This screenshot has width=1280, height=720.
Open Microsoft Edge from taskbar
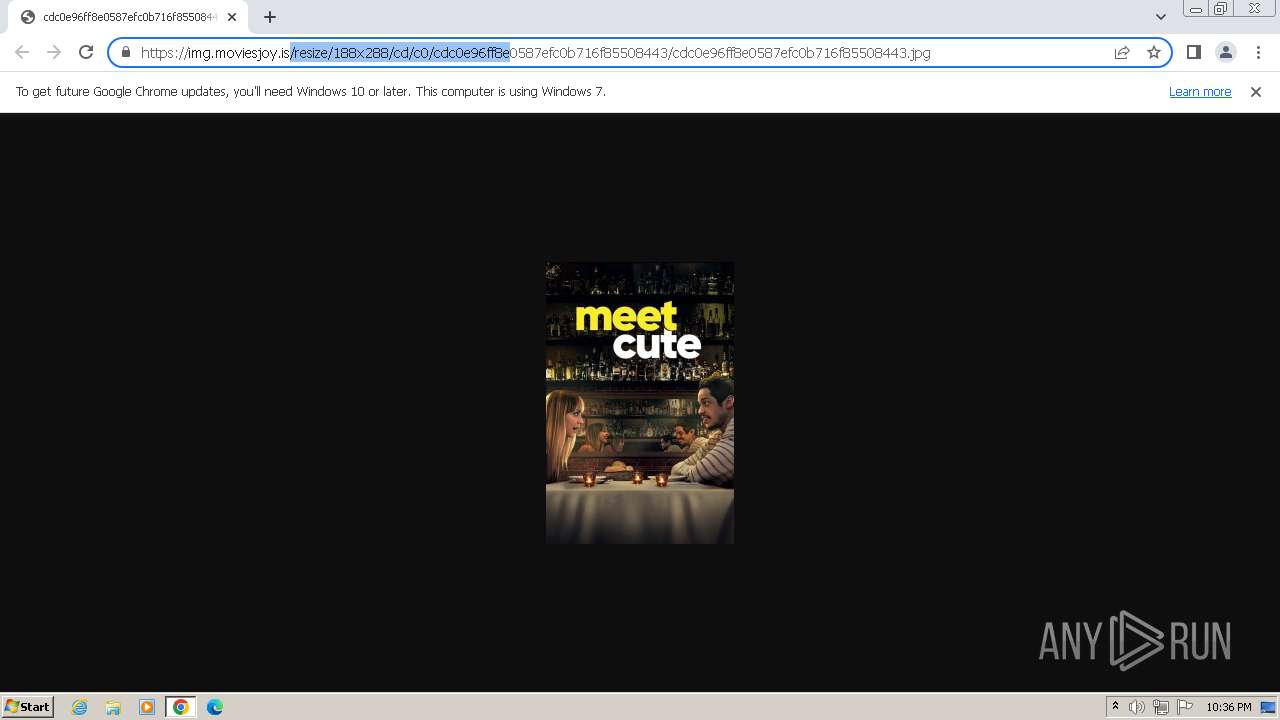point(215,707)
